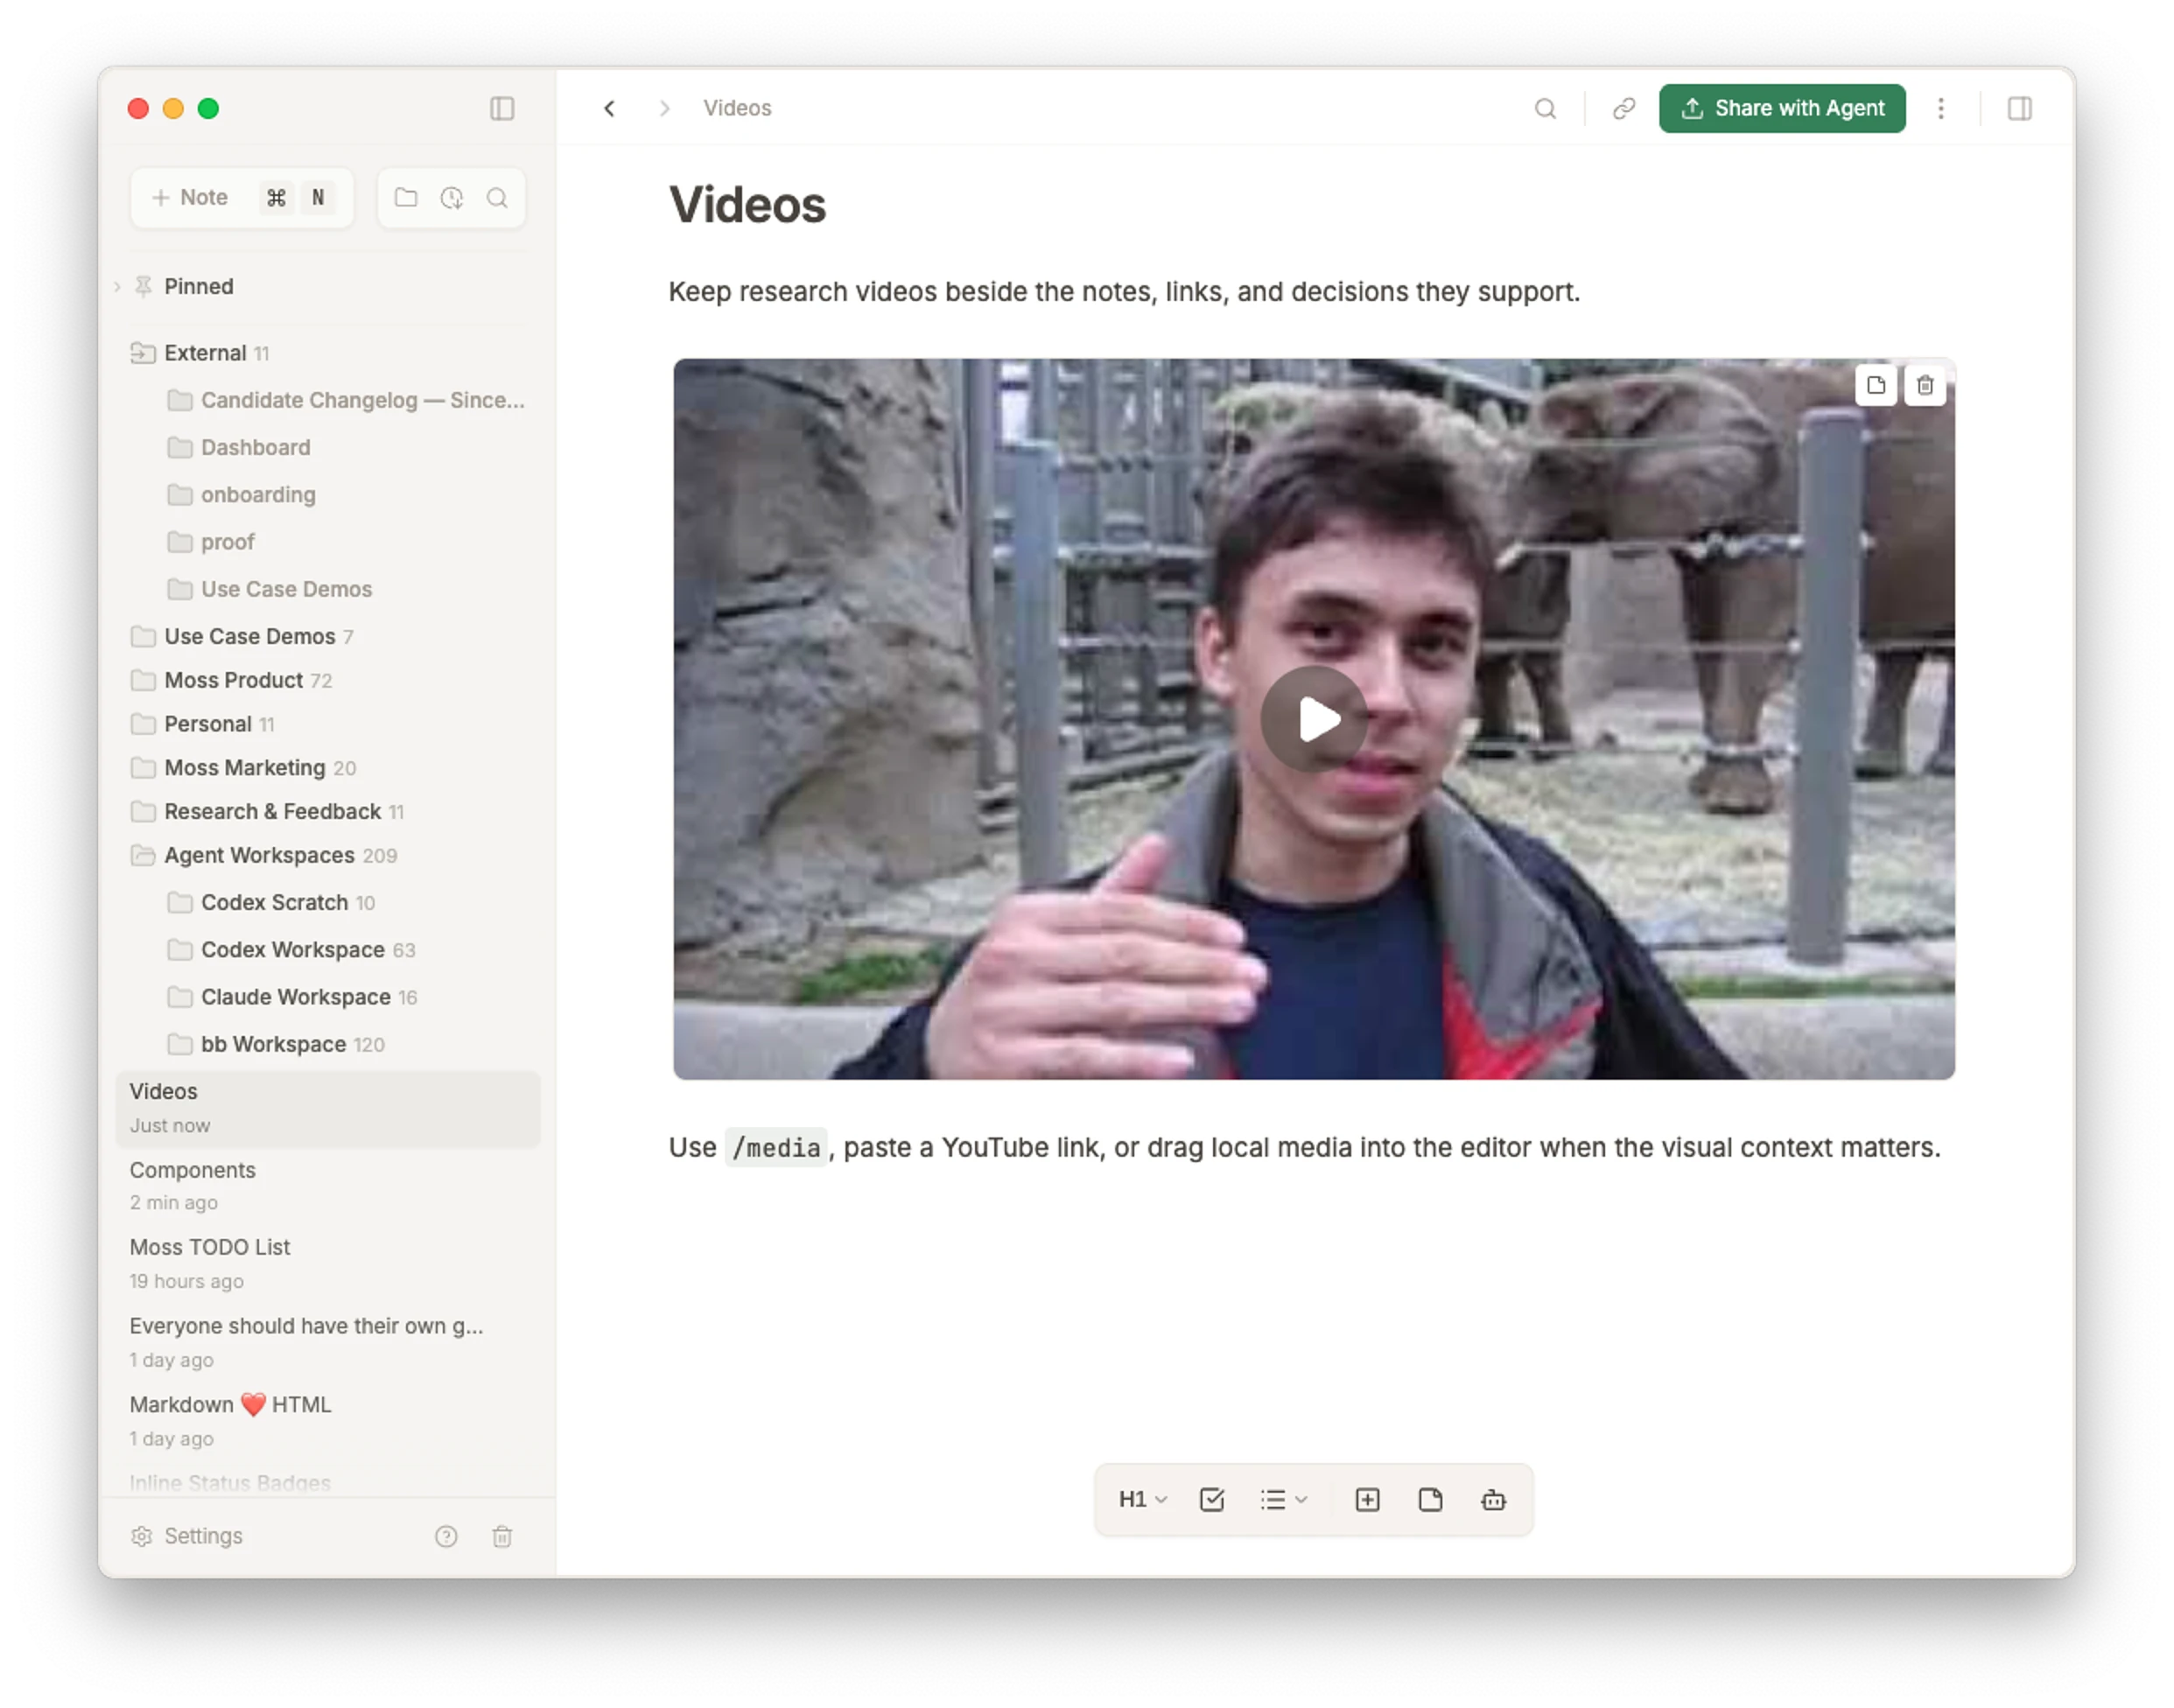Click the Videos breadcrumb title

pos(737,108)
